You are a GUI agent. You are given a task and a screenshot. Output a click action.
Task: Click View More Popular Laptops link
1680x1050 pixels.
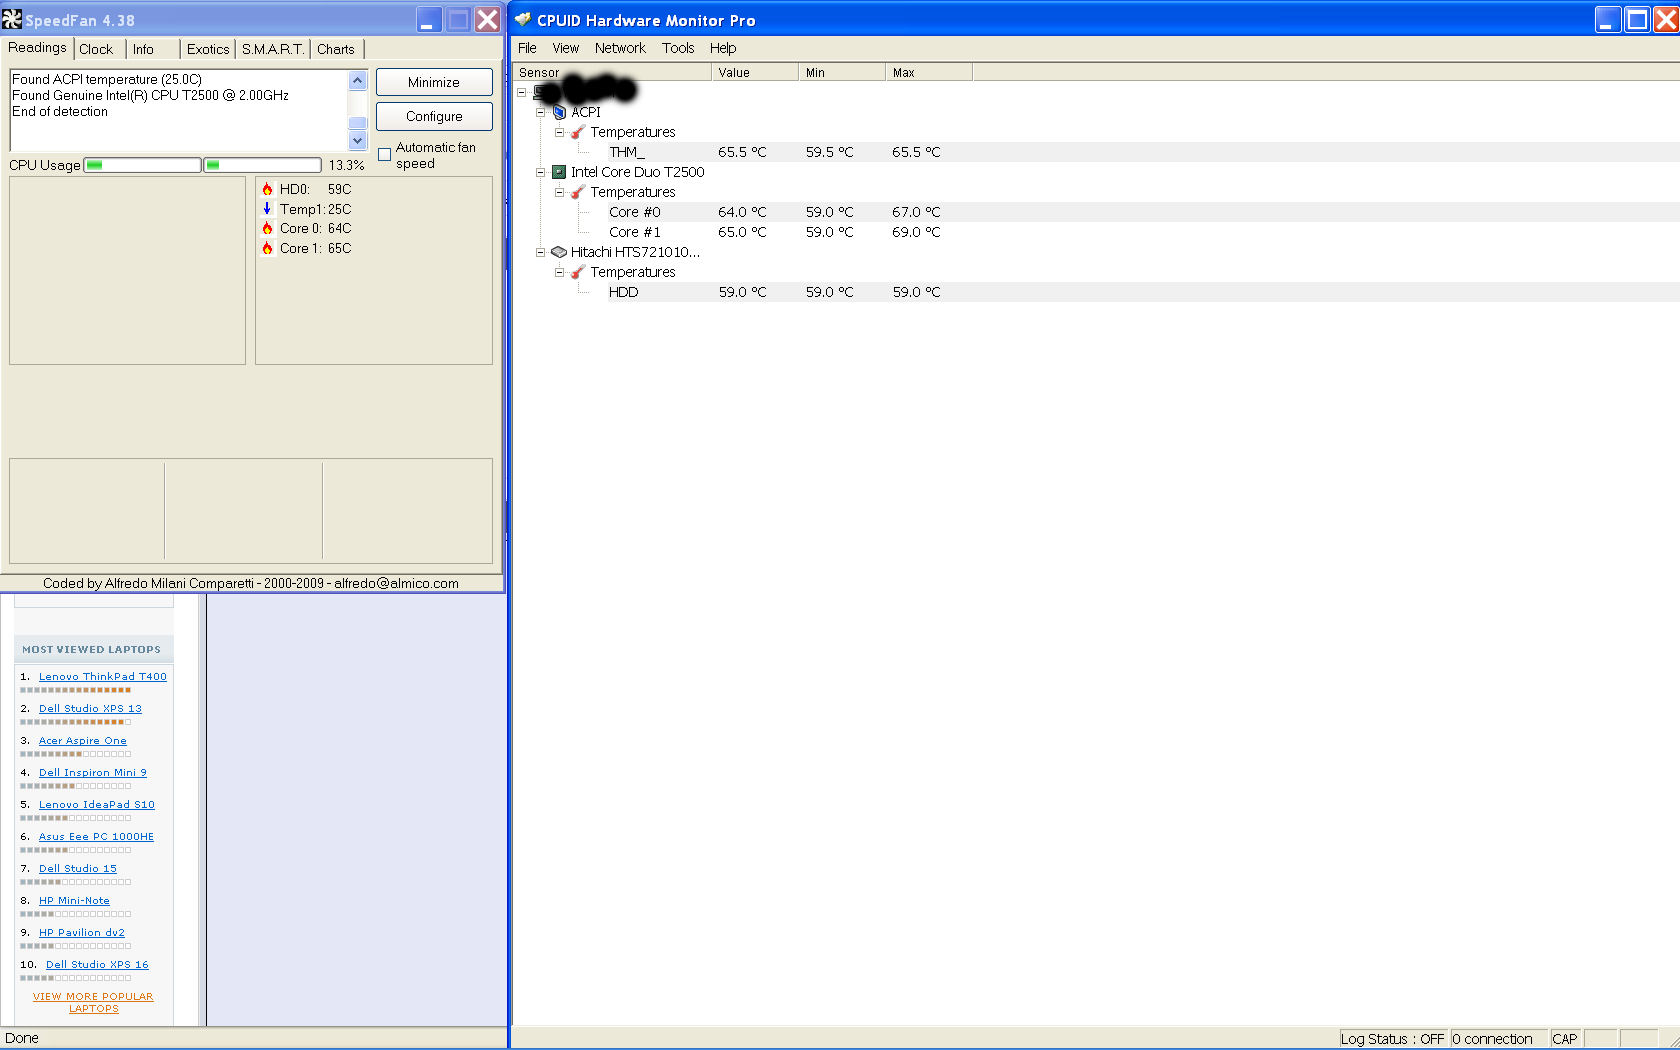pyautogui.click(x=93, y=1003)
